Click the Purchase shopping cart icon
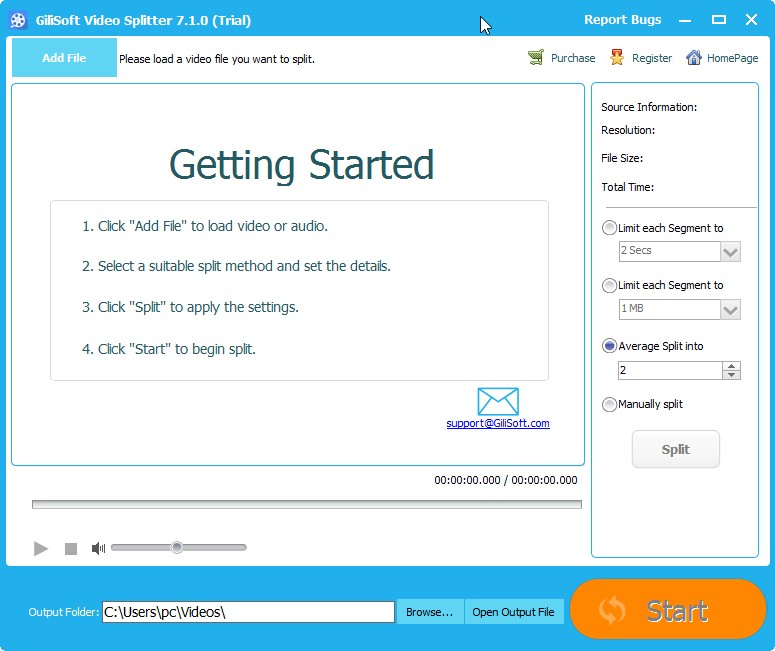 click(536, 57)
